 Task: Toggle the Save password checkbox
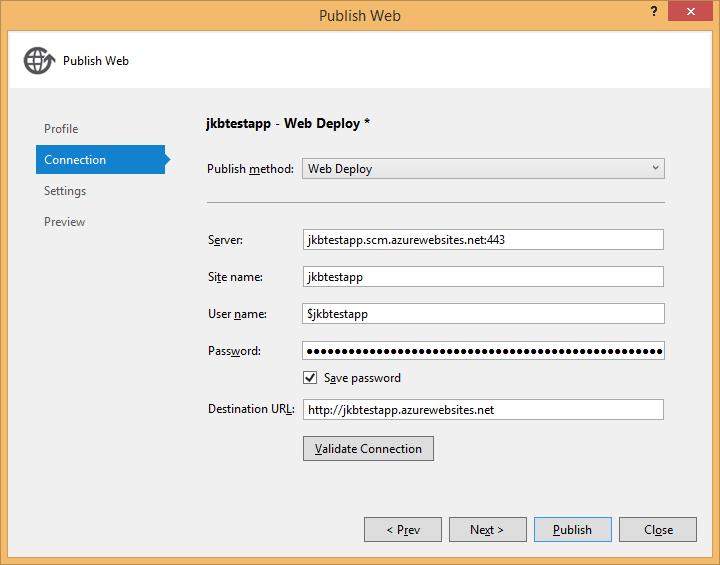tap(310, 378)
